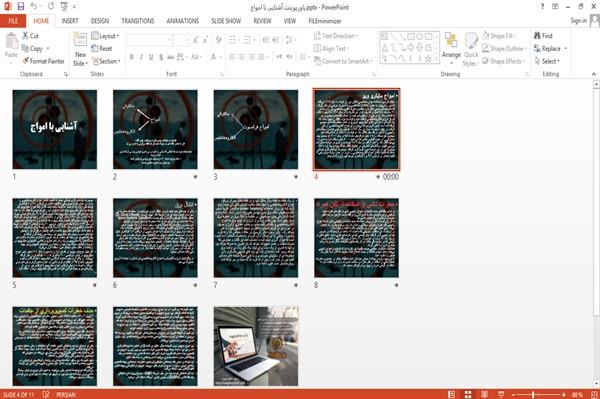Screen dimensions: 600x399
Task: Toggle Bold formatting
Action: (132, 57)
